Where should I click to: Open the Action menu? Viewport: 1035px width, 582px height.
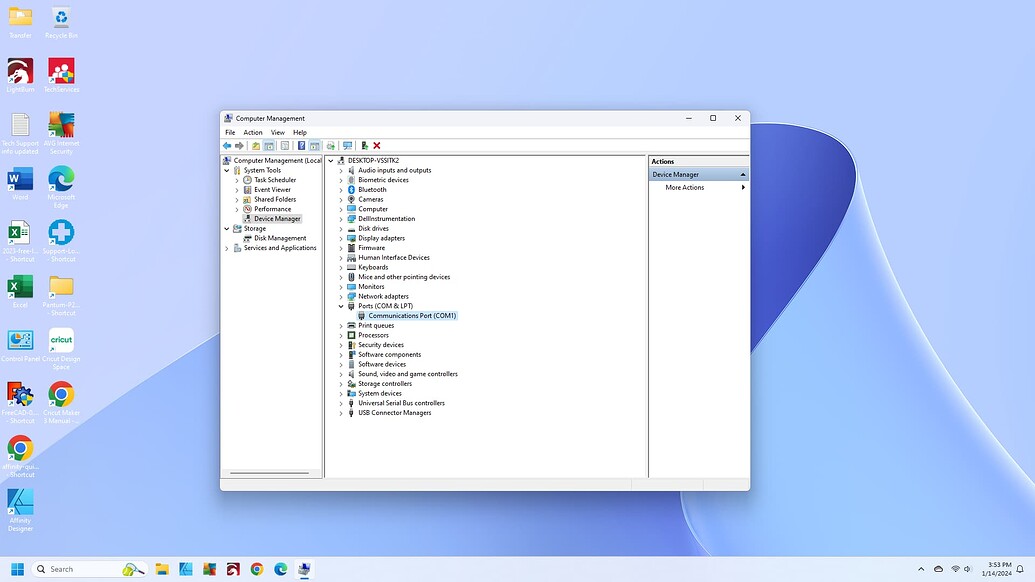point(252,131)
